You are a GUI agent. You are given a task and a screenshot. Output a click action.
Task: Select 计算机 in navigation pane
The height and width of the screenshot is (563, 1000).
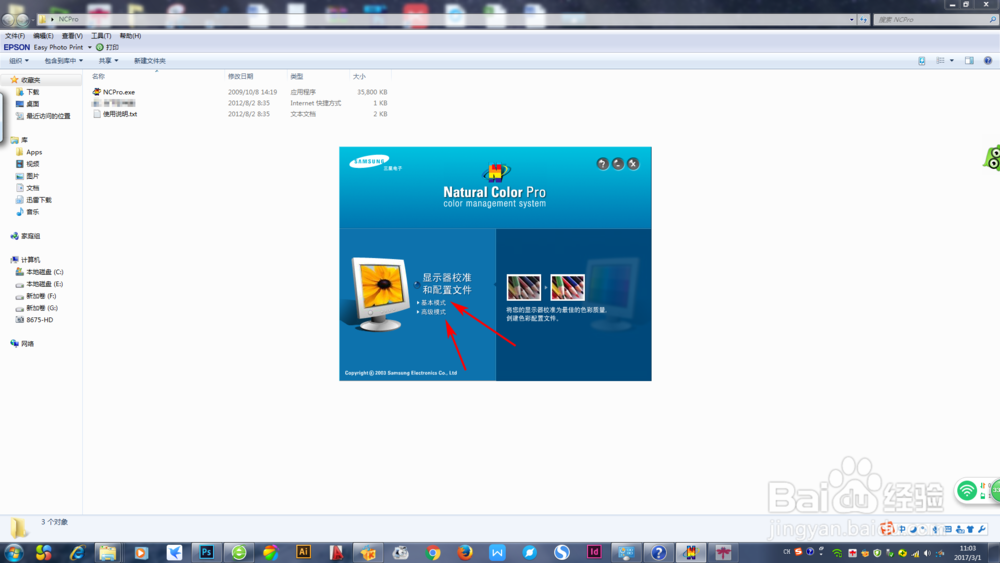pyautogui.click(x=30, y=260)
